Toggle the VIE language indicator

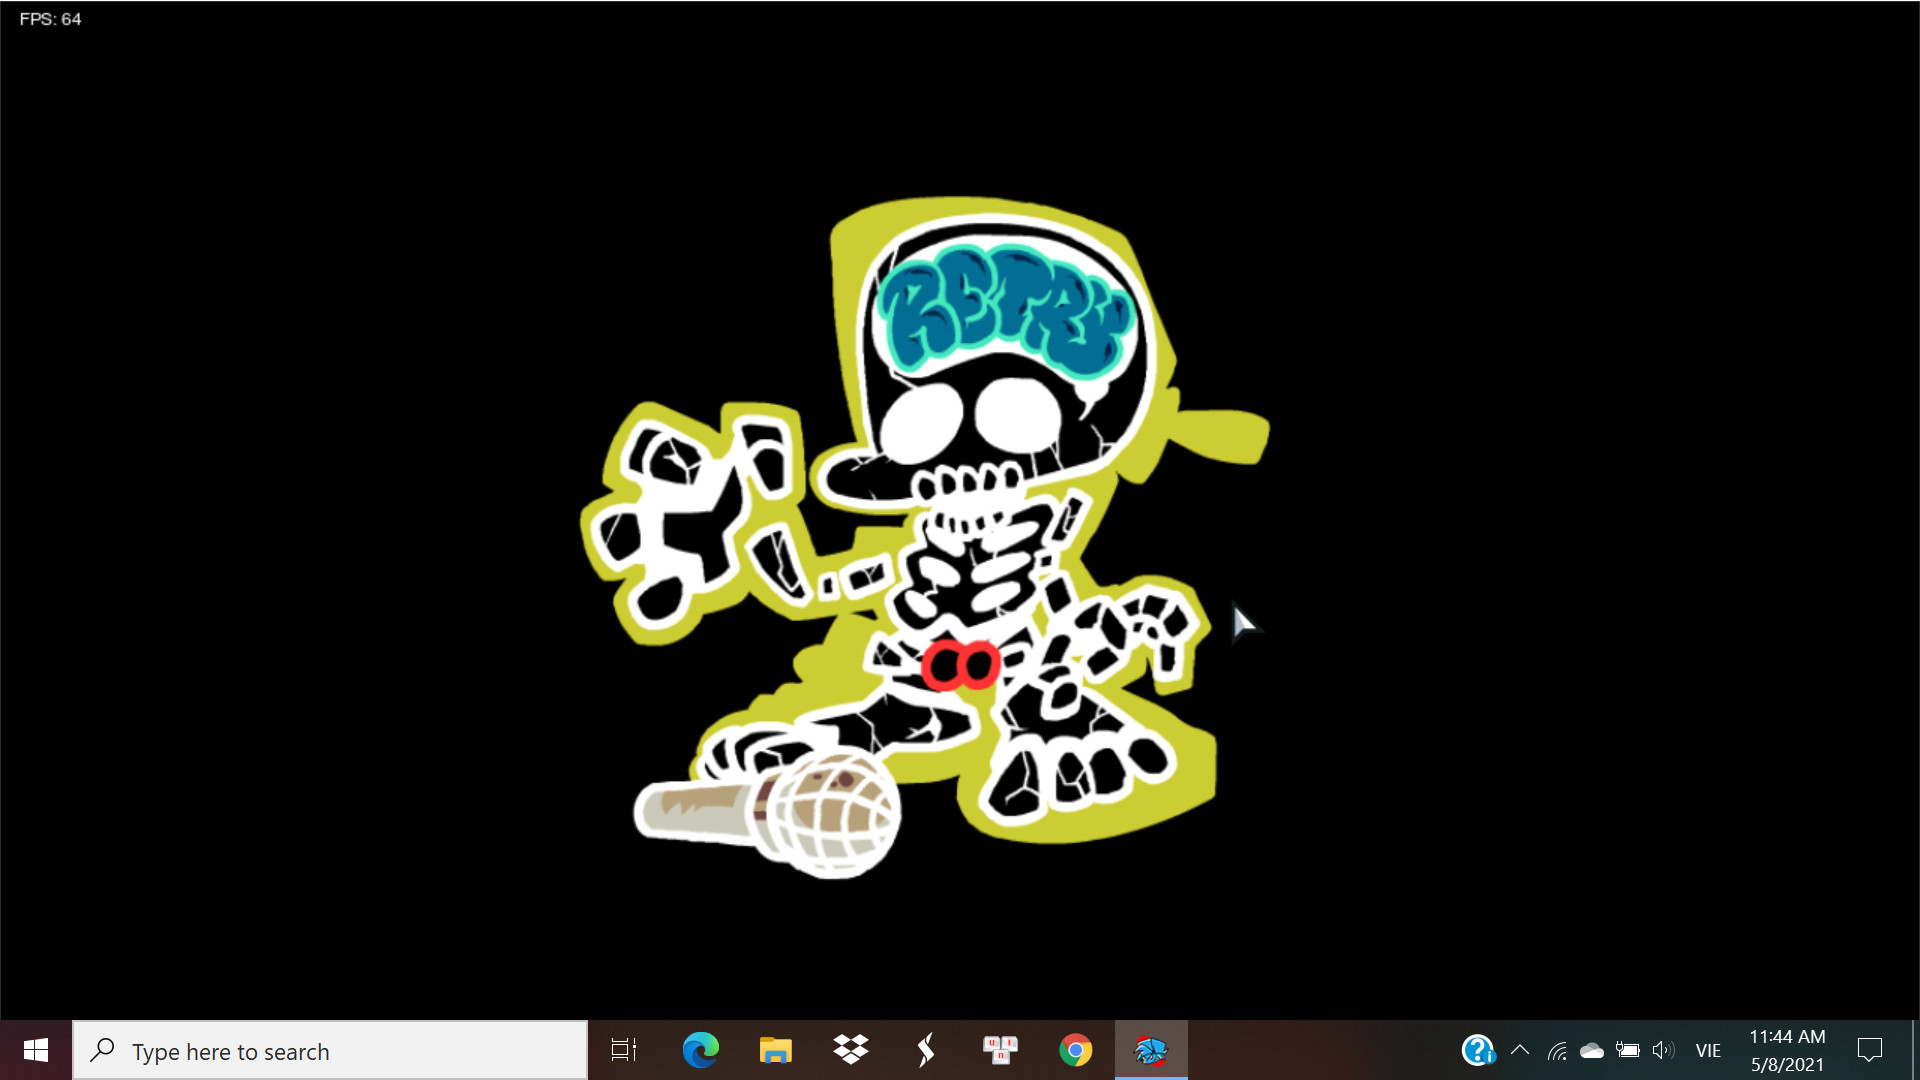tap(1709, 1050)
